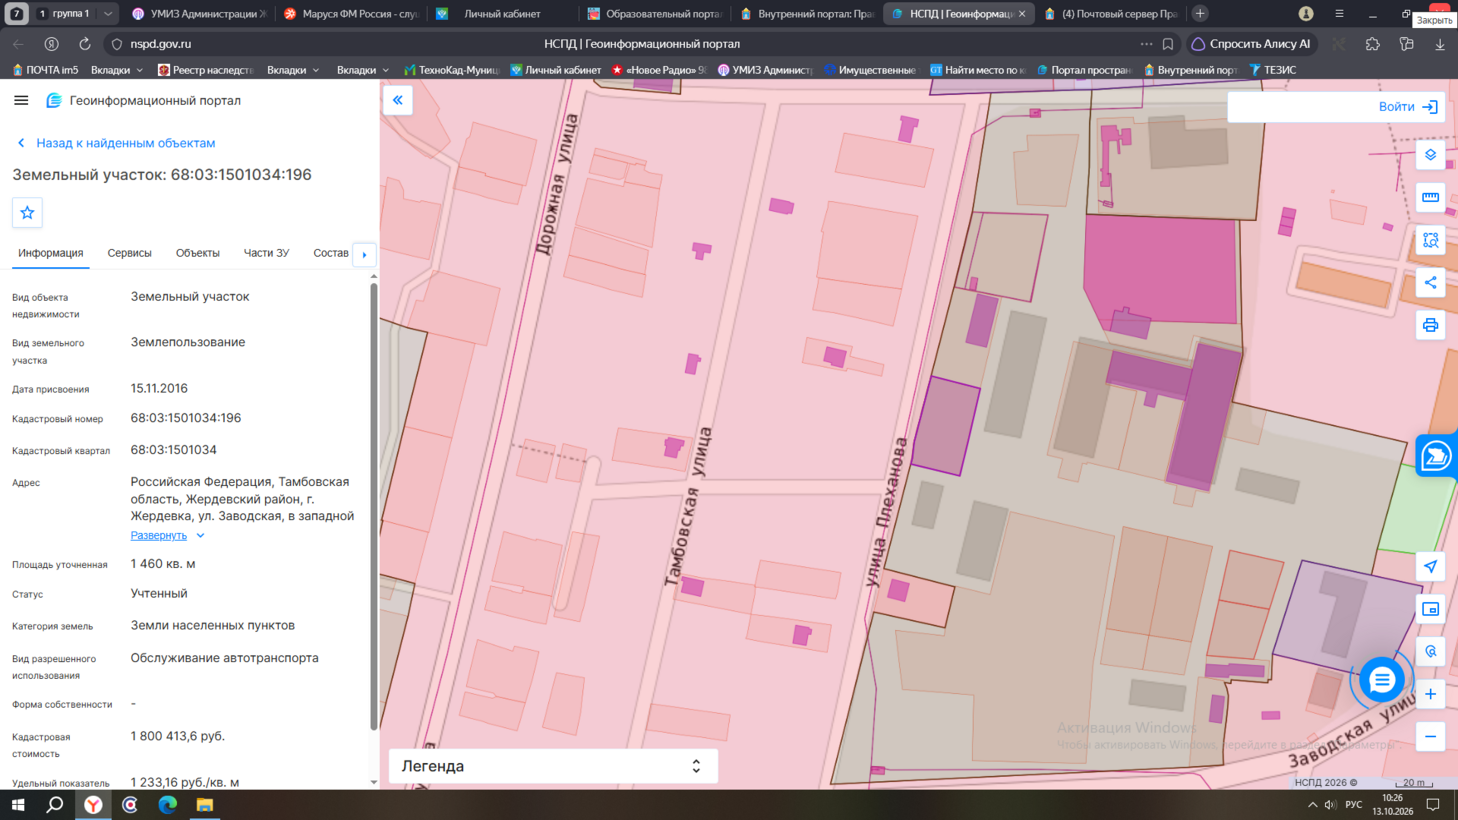Open the first Вкладки bookmarks folder
Screen dimensions: 1458x820
(117, 70)
